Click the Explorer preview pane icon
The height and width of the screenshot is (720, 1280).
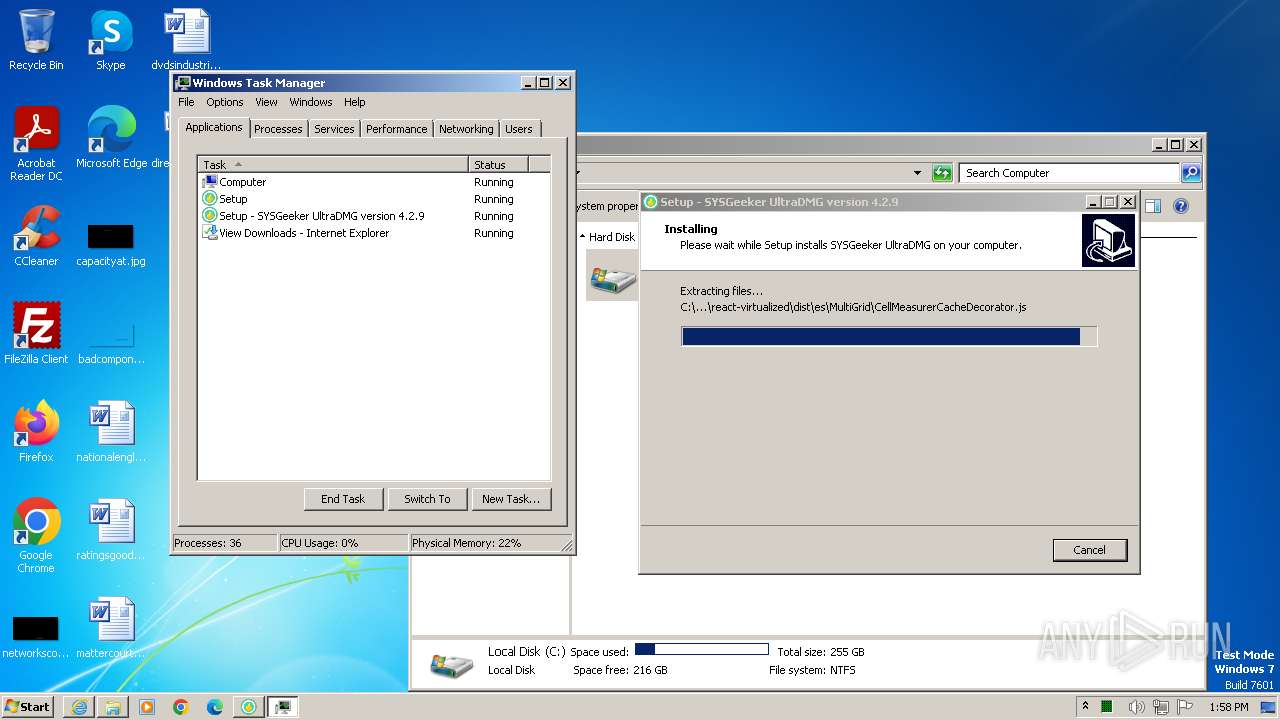click(1153, 206)
